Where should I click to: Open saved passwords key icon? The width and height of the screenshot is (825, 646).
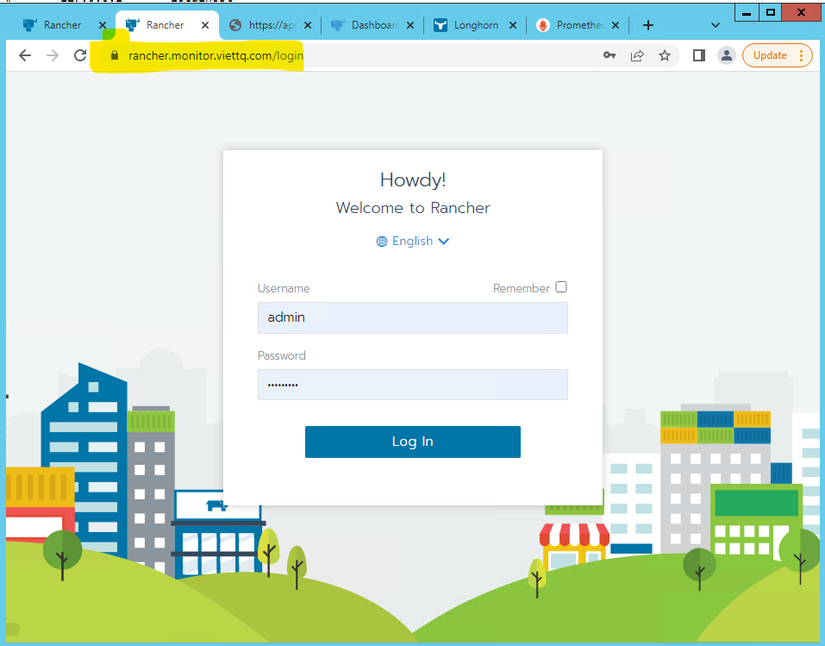(609, 55)
